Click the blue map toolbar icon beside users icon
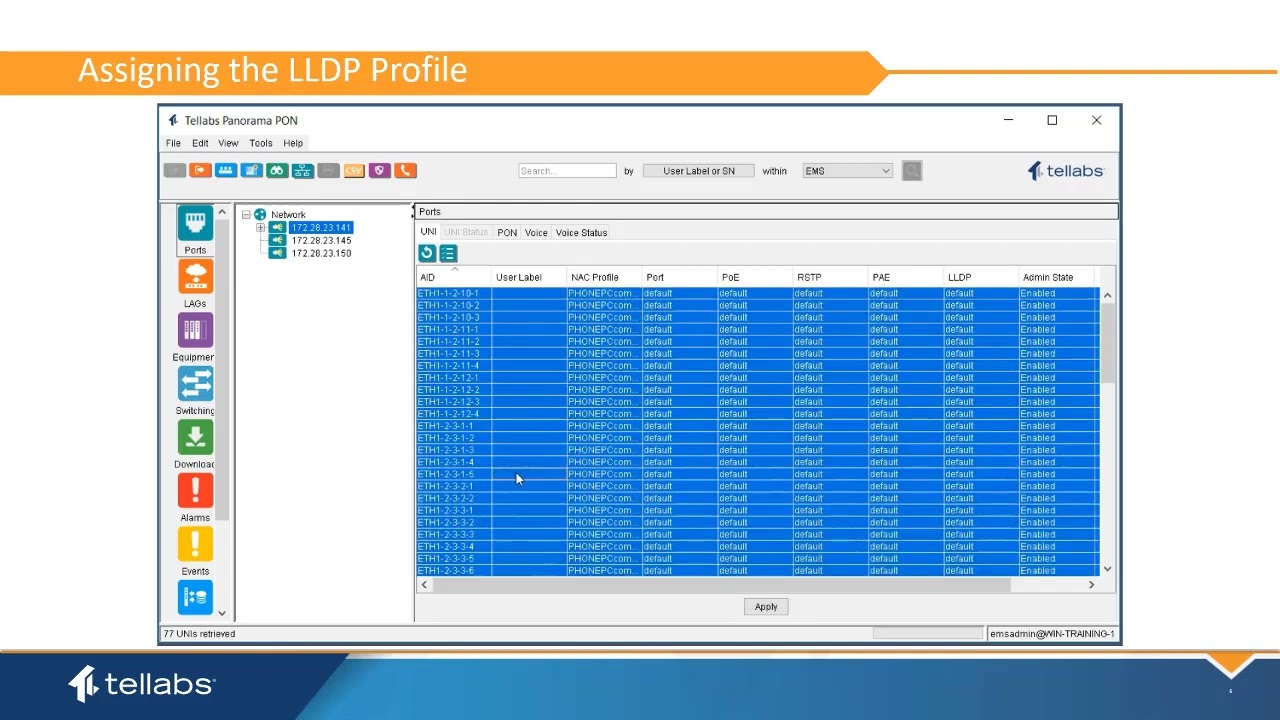Image resolution: width=1280 pixels, height=720 pixels. [251, 171]
